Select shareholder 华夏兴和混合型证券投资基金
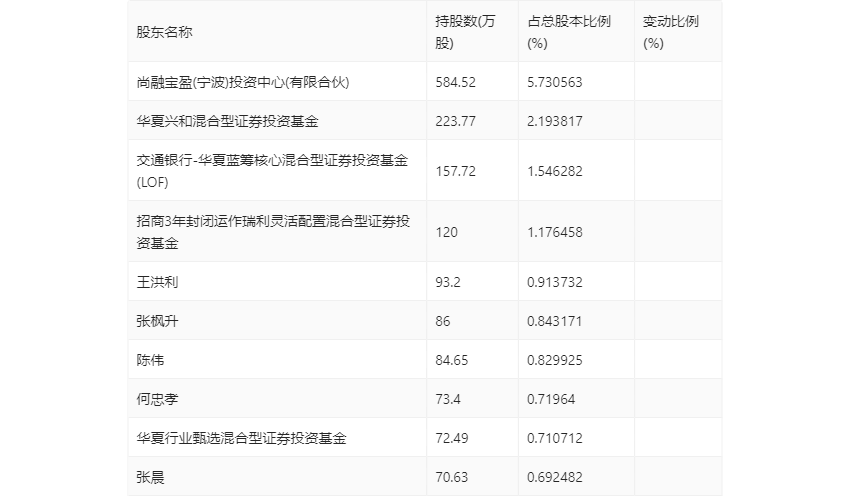This screenshot has width=850, height=496. 227,121
